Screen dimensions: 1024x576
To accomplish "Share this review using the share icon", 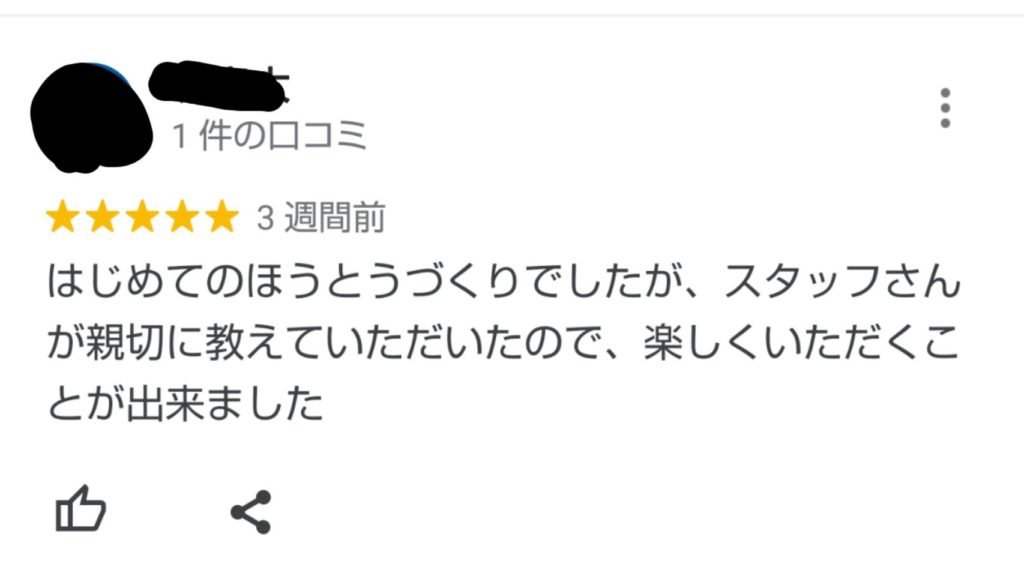I will coord(251,512).
